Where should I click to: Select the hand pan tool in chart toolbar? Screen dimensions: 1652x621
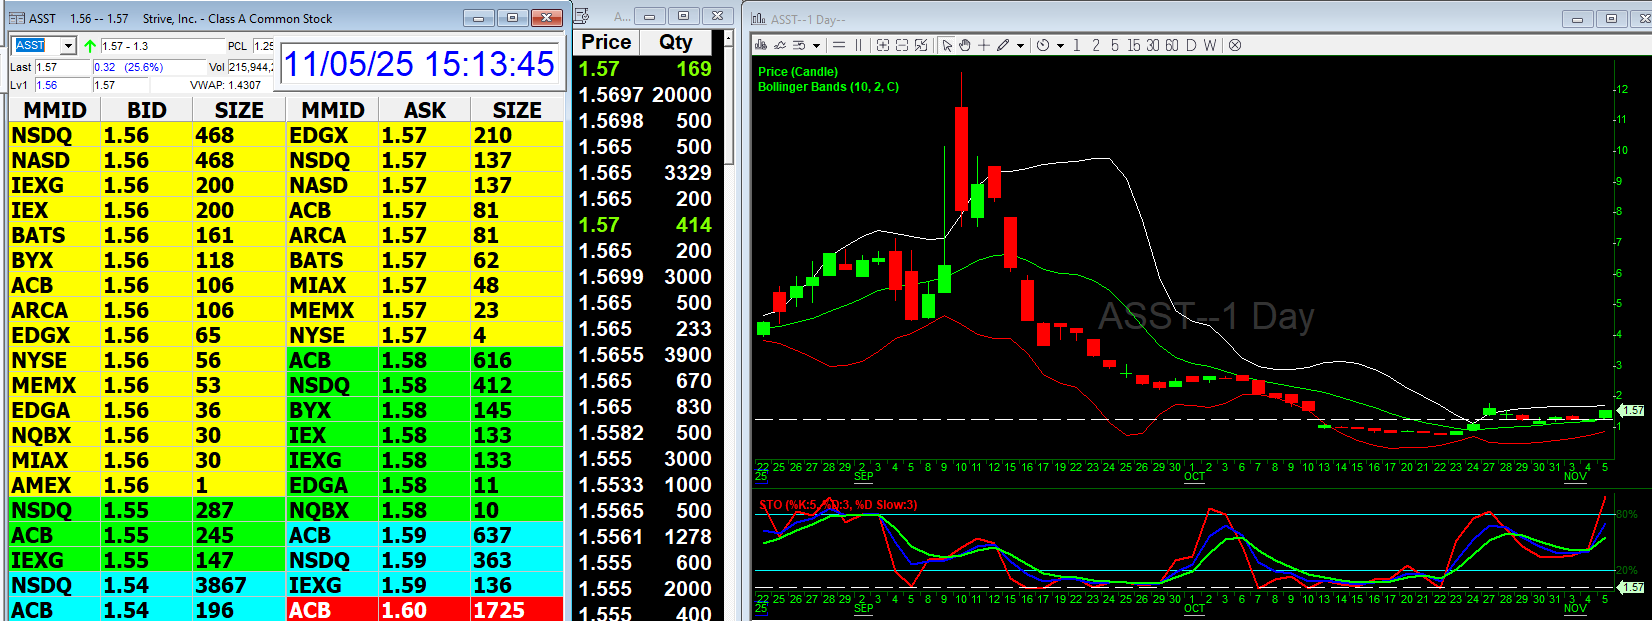coord(964,45)
